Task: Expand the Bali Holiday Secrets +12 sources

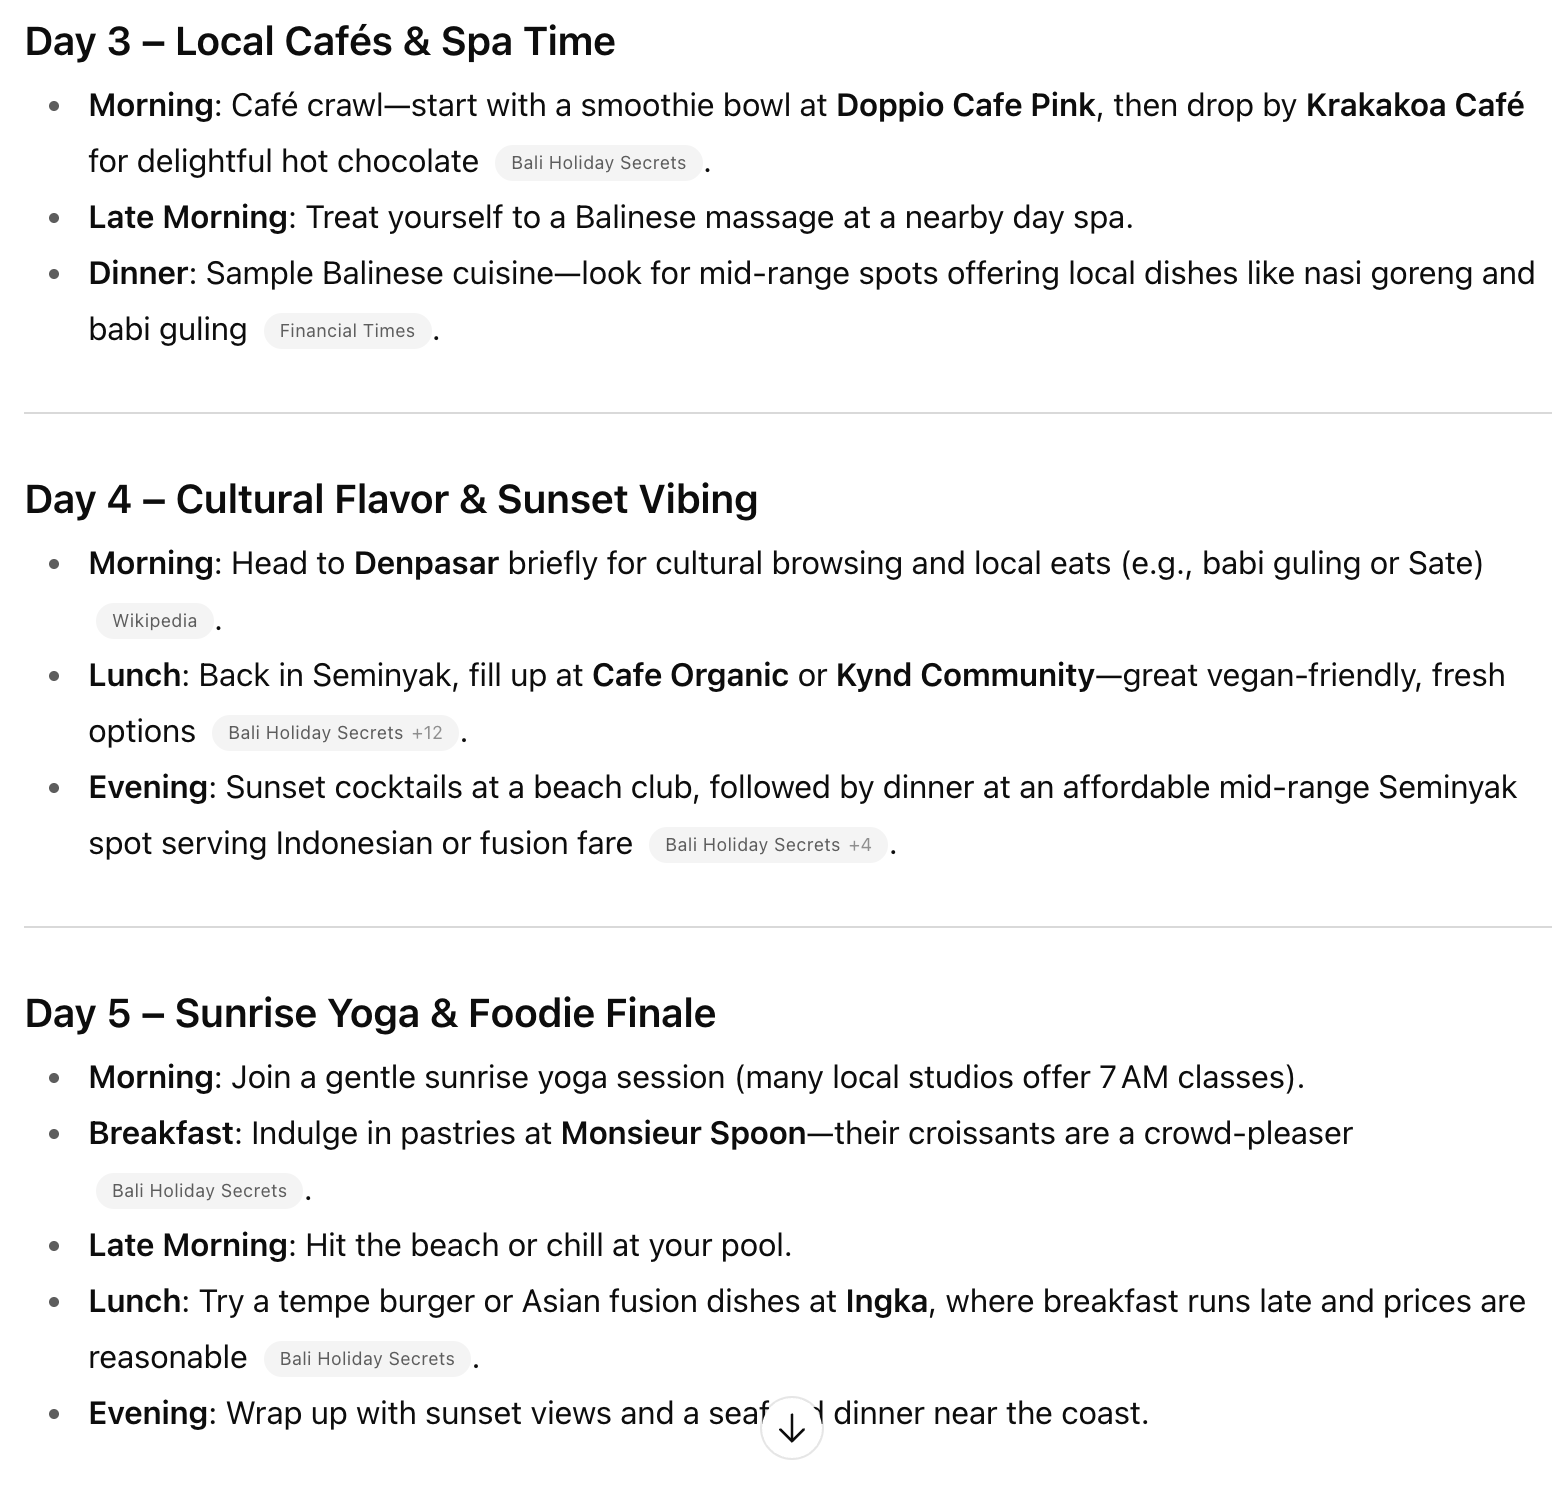Action: [x=335, y=733]
